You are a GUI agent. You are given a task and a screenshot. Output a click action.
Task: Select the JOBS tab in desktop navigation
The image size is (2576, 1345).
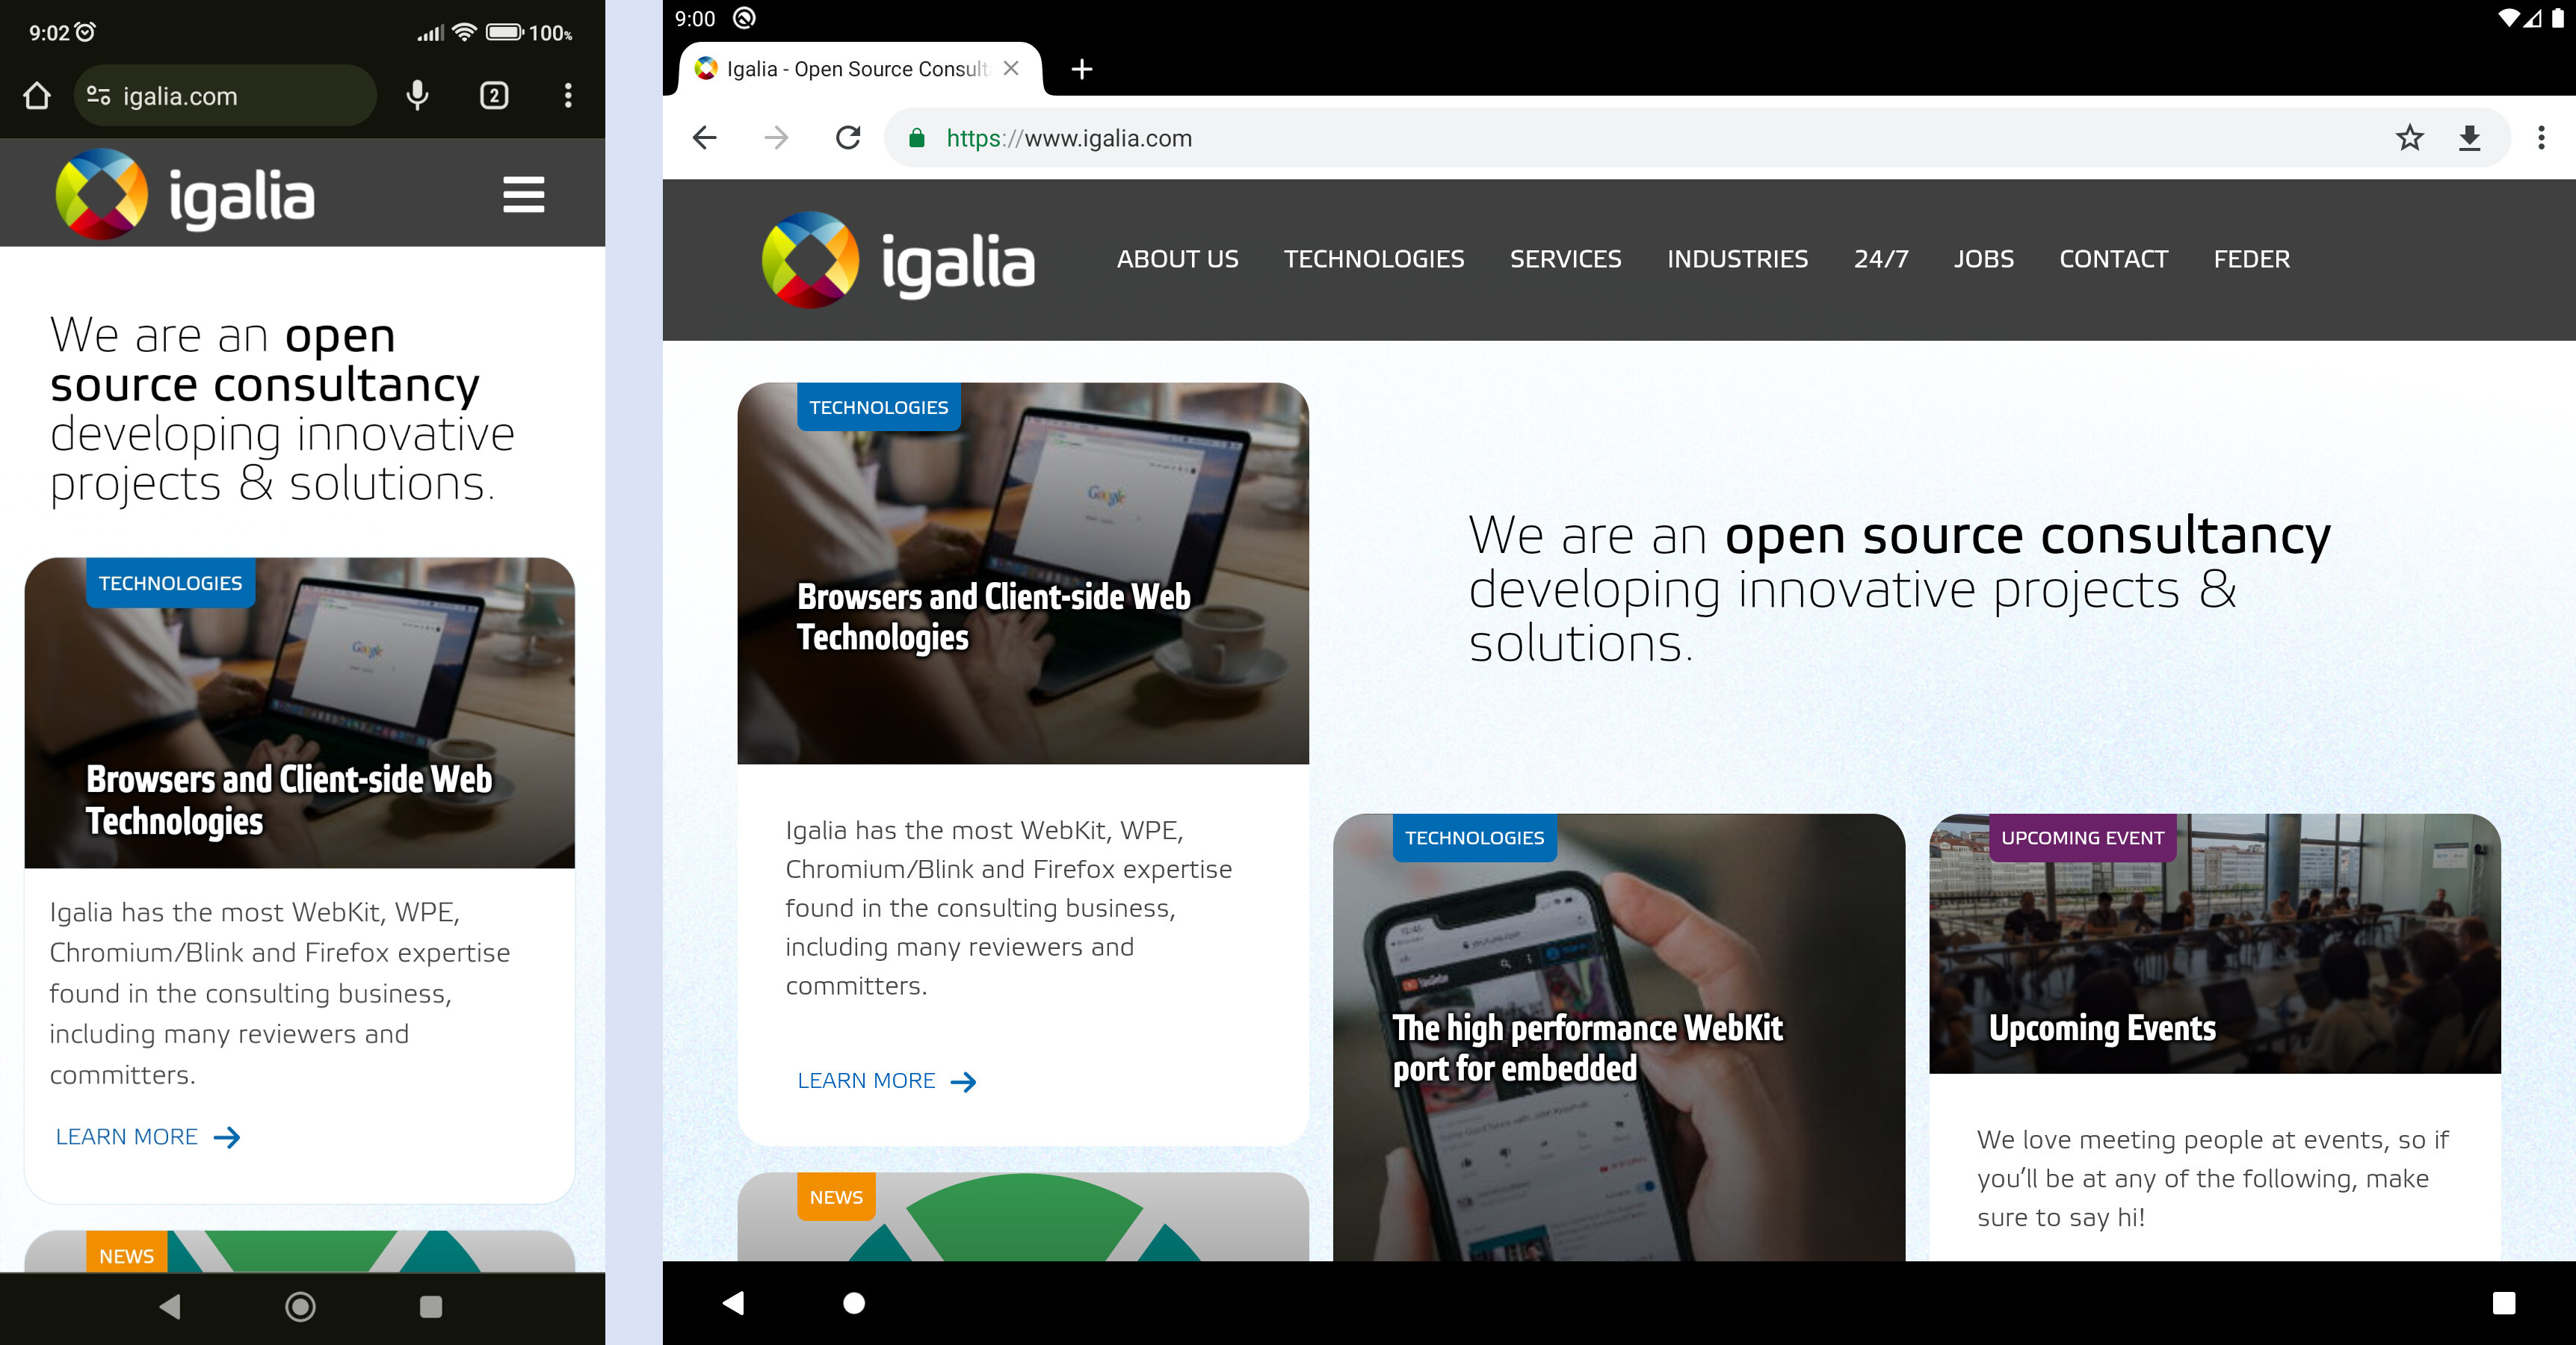(x=1981, y=259)
